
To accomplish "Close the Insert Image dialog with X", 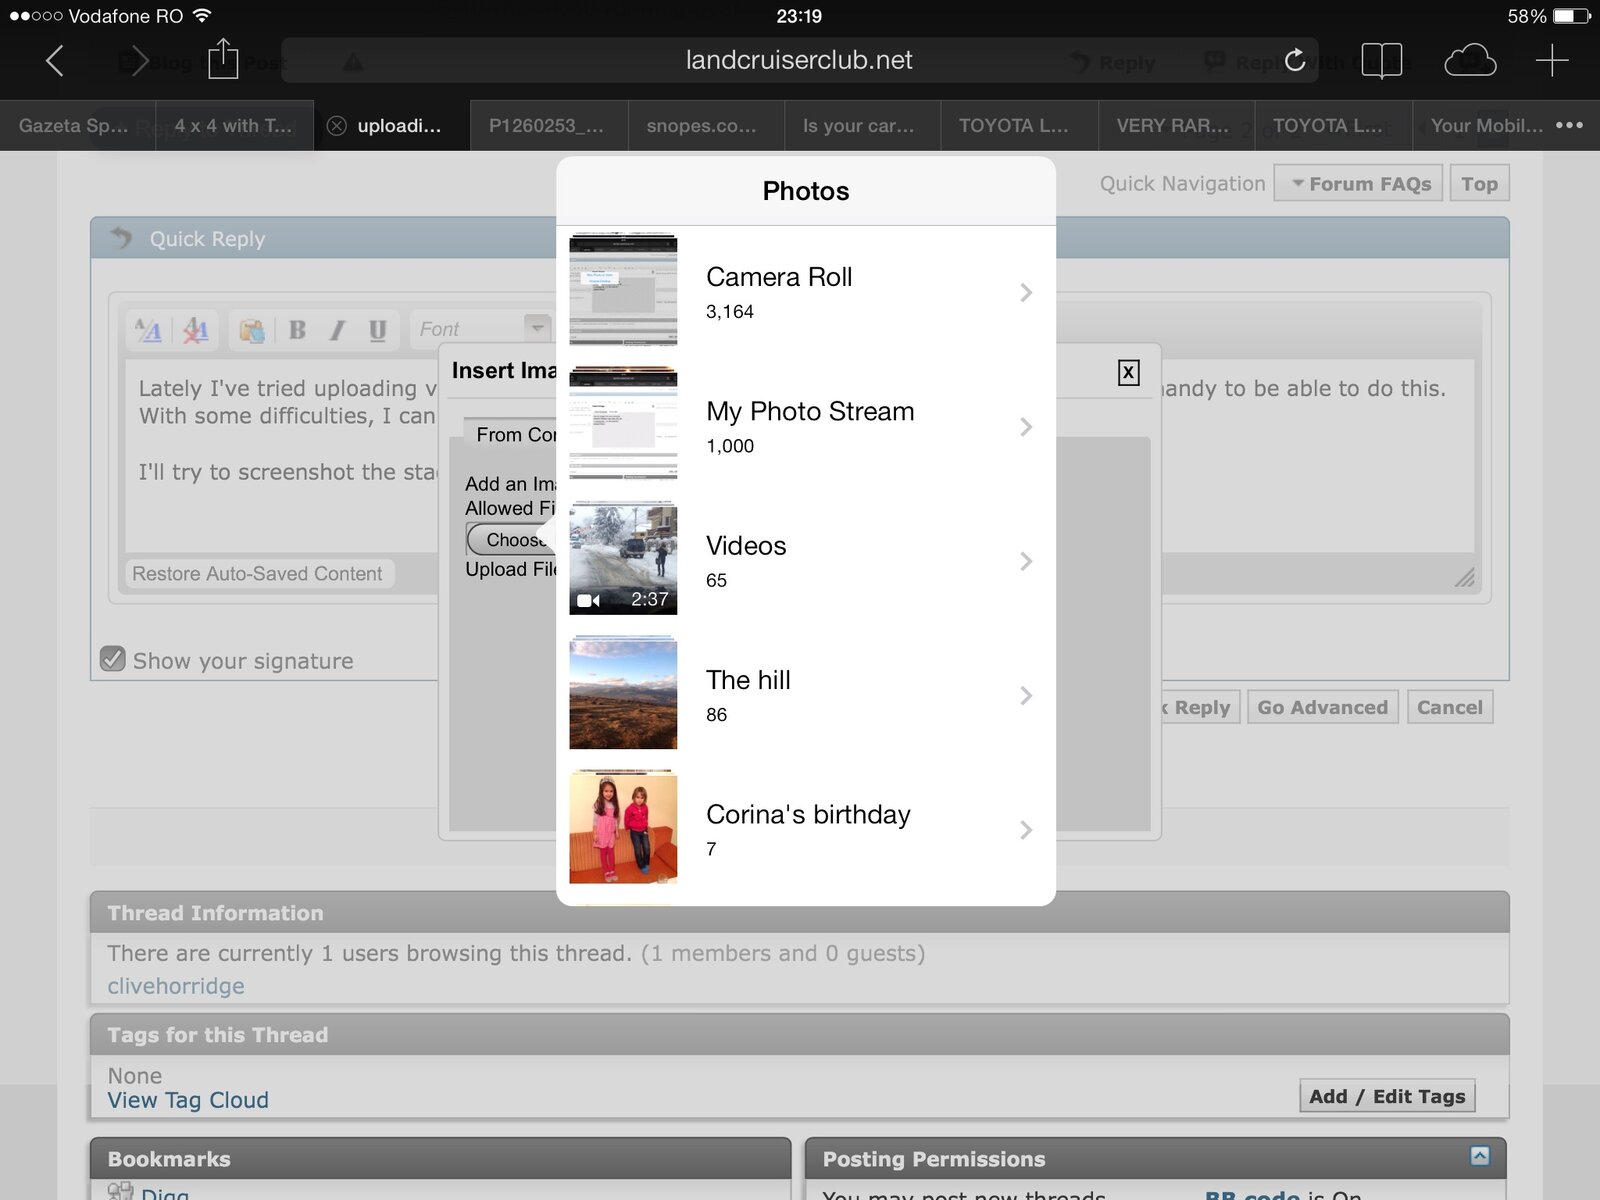I will [x=1128, y=372].
